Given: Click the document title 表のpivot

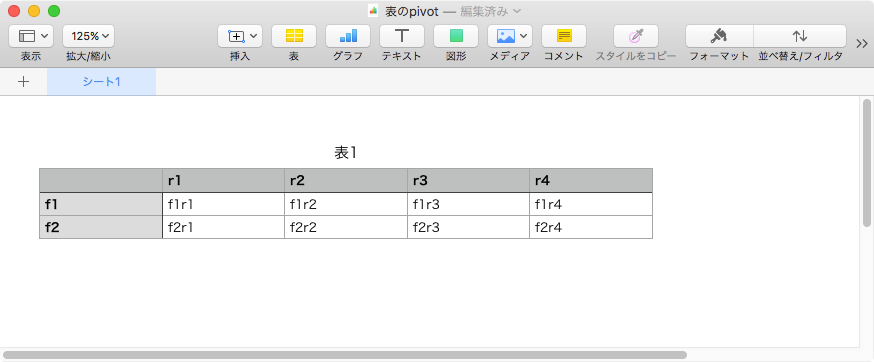Looking at the screenshot, I should pyautogui.click(x=412, y=11).
